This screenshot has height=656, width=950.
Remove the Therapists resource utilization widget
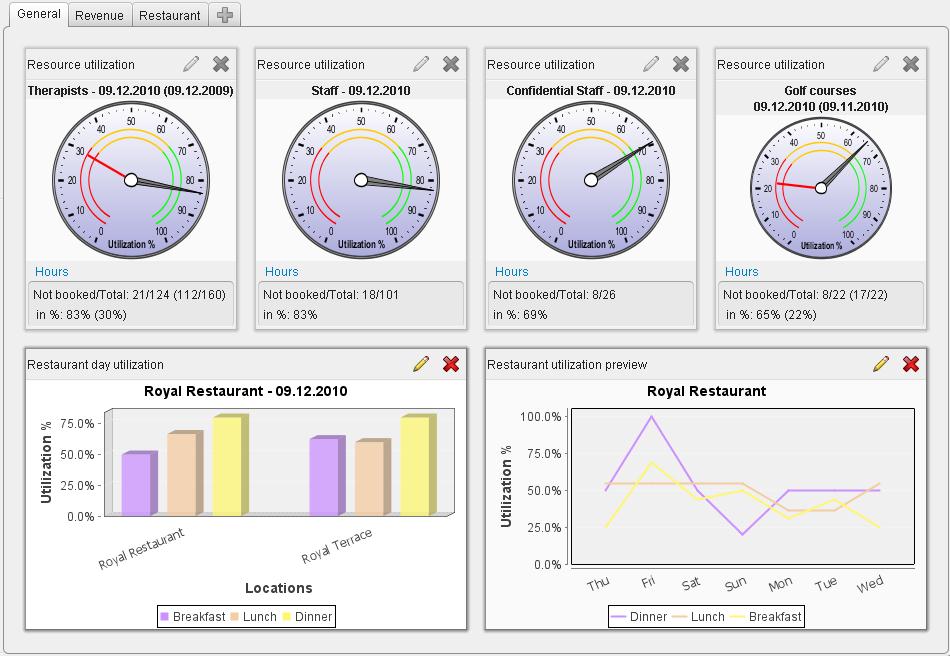click(221, 64)
